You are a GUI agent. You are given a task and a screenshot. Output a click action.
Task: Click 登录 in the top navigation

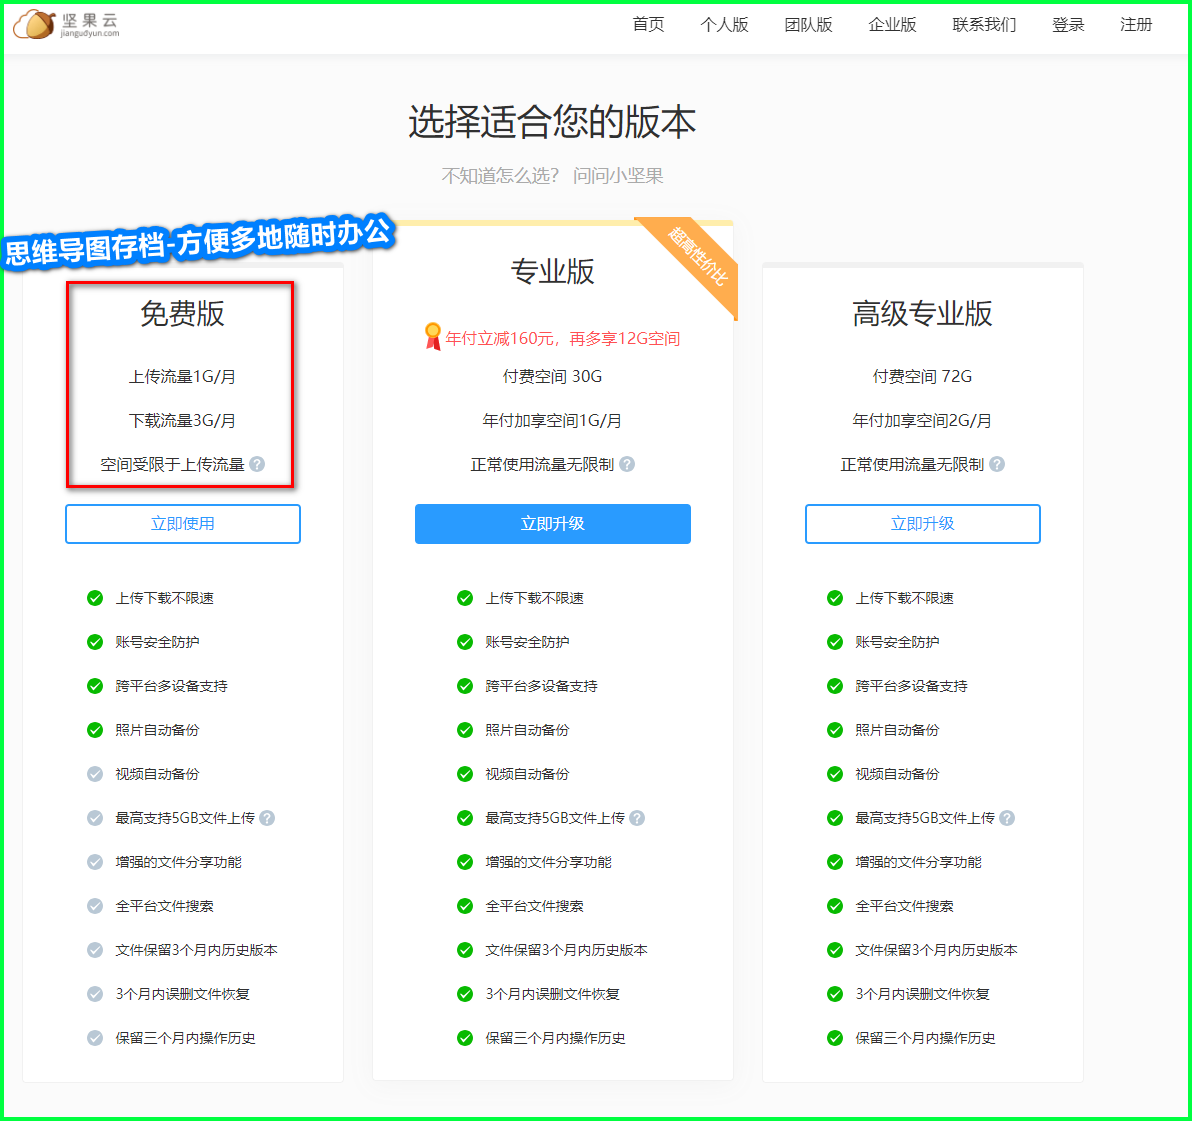[1068, 25]
